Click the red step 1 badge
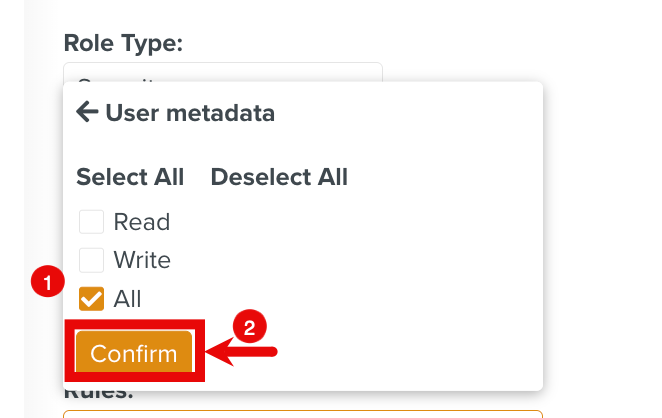The height and width of the screenshot is (418, 662). [43, 282]
